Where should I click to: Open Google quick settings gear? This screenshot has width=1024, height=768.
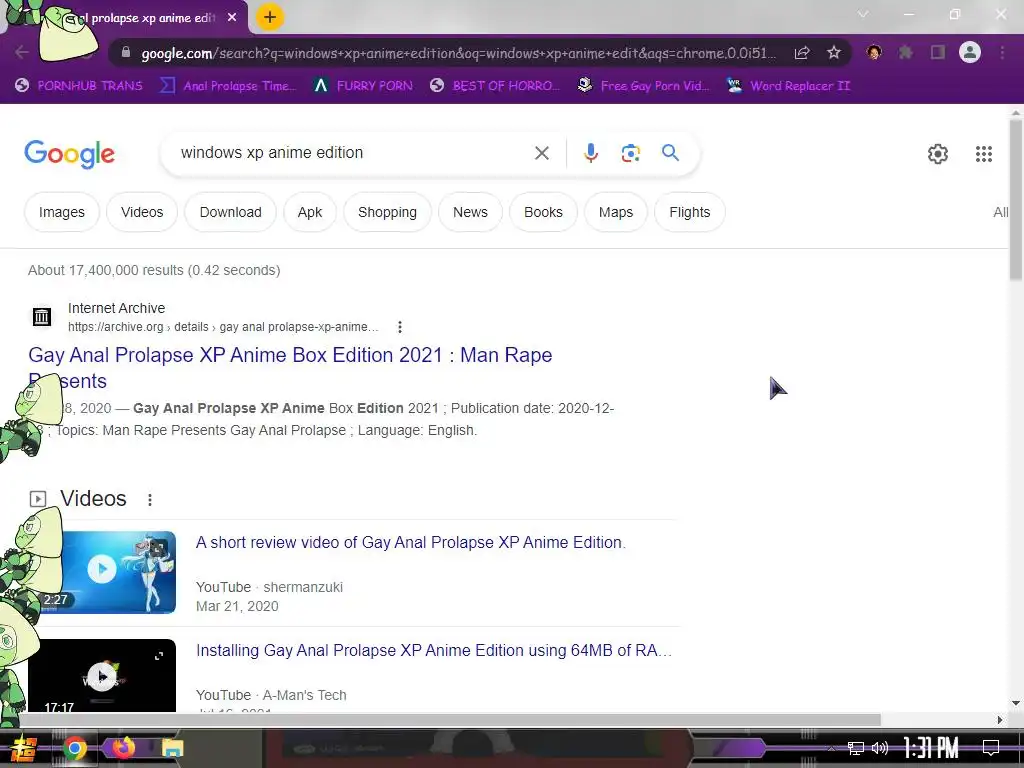(x=938, y=154)
